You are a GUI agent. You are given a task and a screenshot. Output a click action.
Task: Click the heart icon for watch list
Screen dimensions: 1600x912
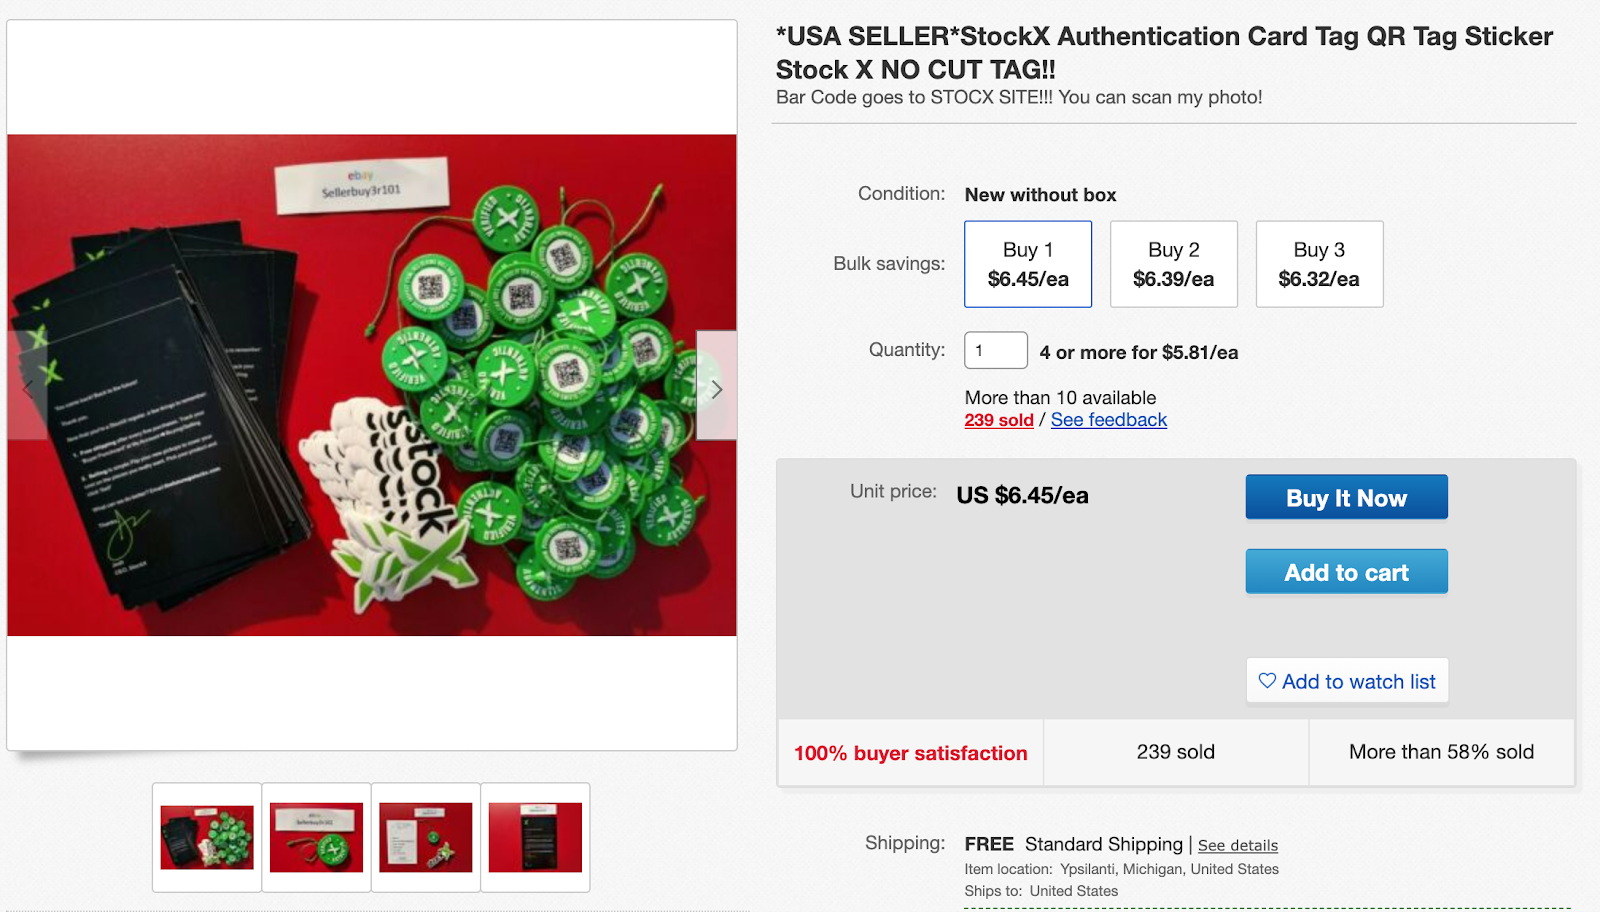pyautogui.click(x=1267, y=681)
